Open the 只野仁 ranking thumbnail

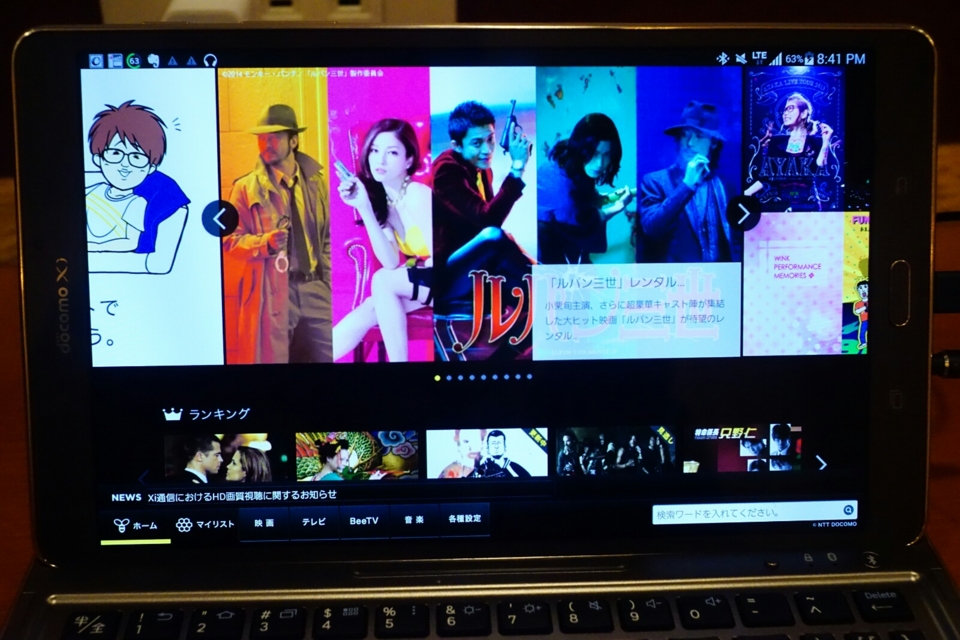742,448
